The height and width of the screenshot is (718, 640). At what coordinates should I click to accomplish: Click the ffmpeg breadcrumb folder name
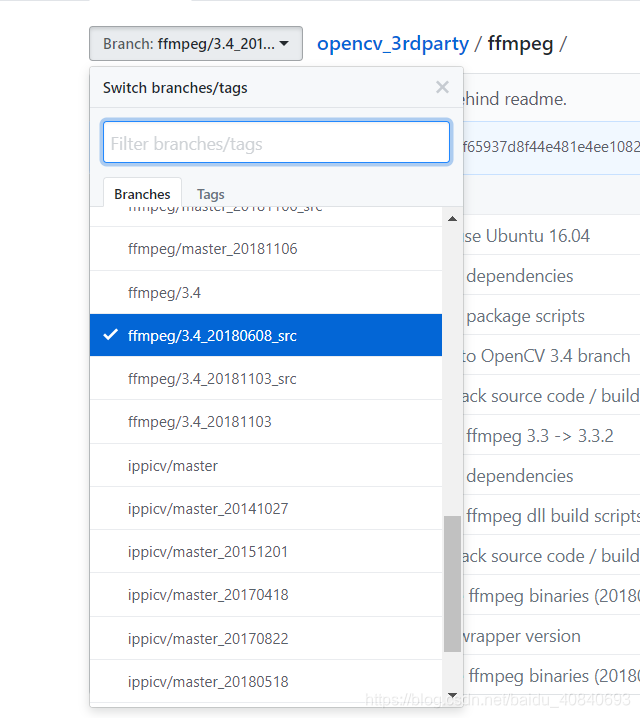tap(520, 44)
